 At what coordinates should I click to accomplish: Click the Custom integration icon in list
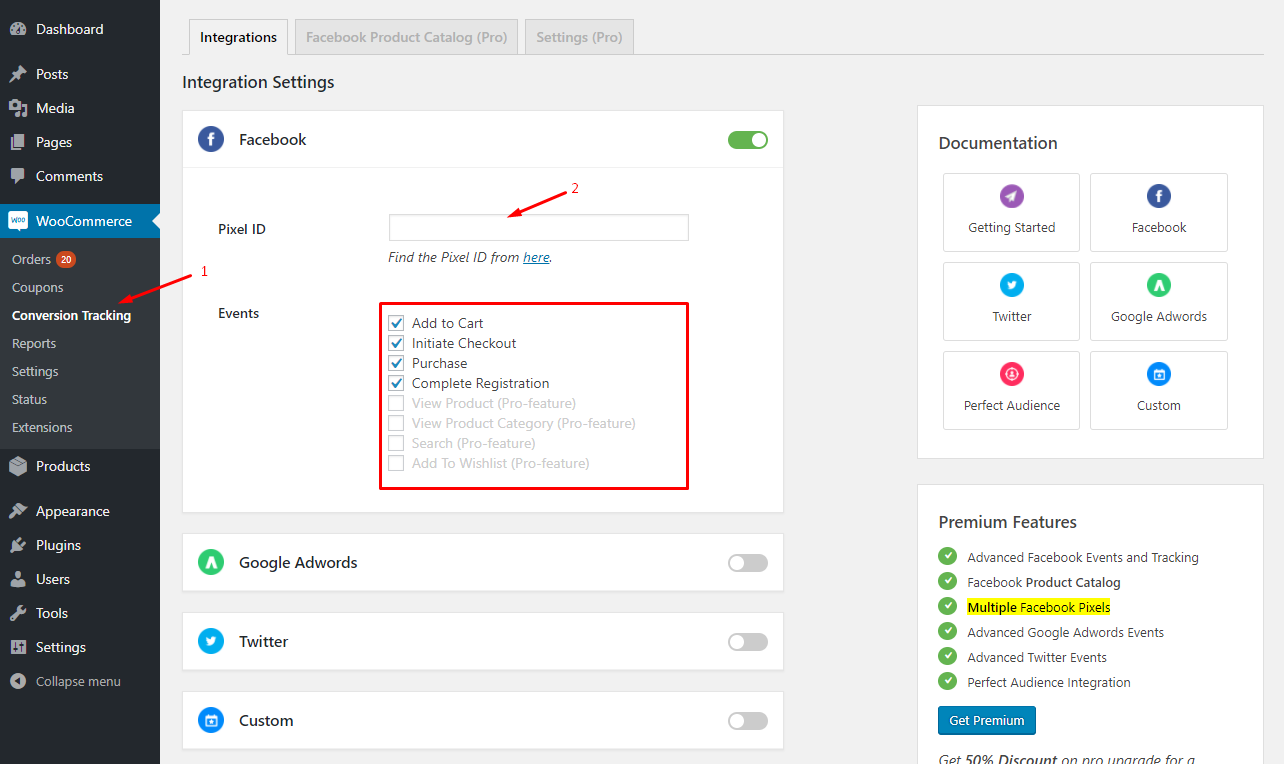pyautogui.click(x=211, y=720)
